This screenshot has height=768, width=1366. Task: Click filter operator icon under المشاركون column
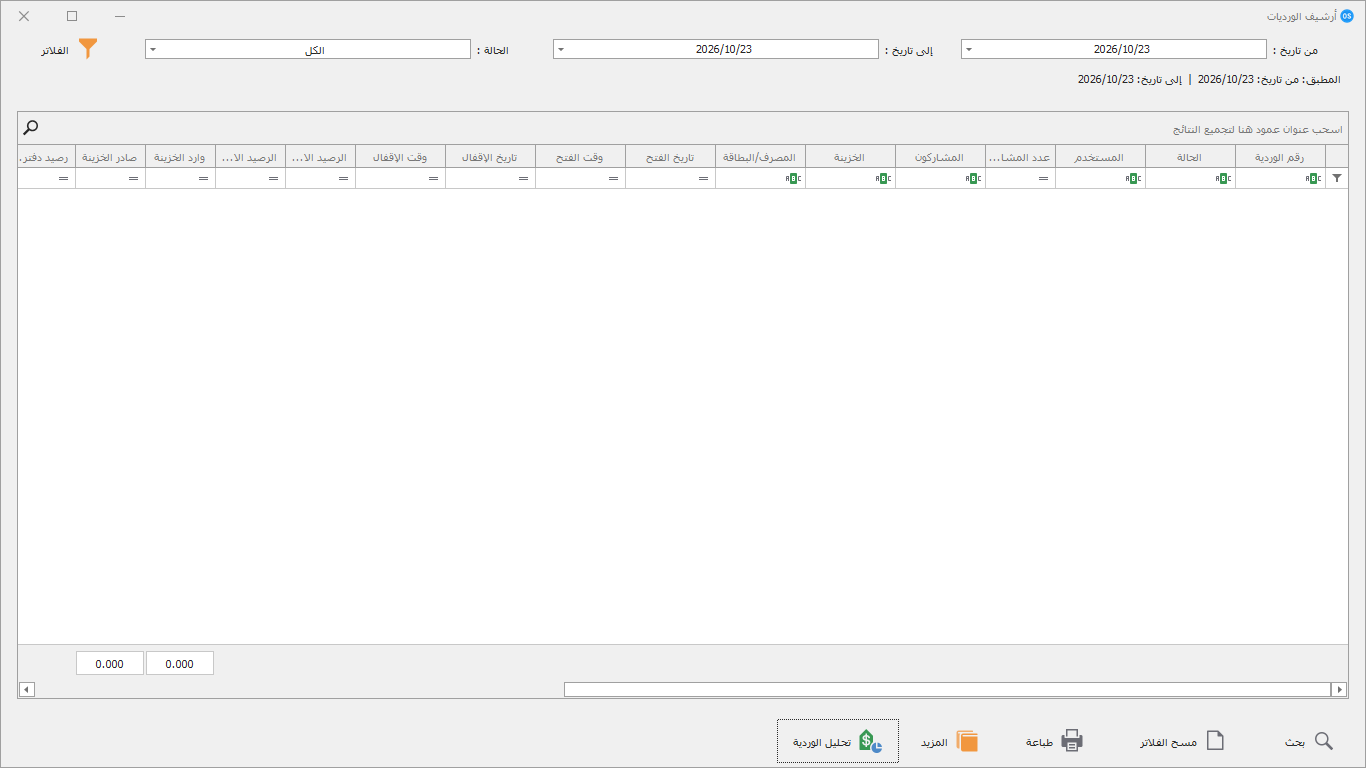click(974, 178)
